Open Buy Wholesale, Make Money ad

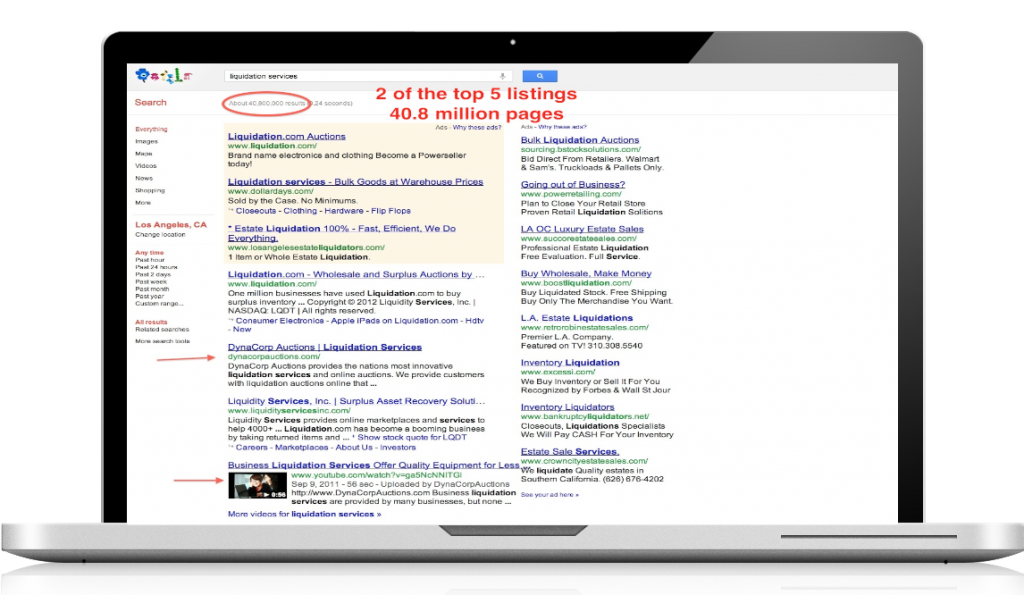pyautogui.click(x=586, y=274)
